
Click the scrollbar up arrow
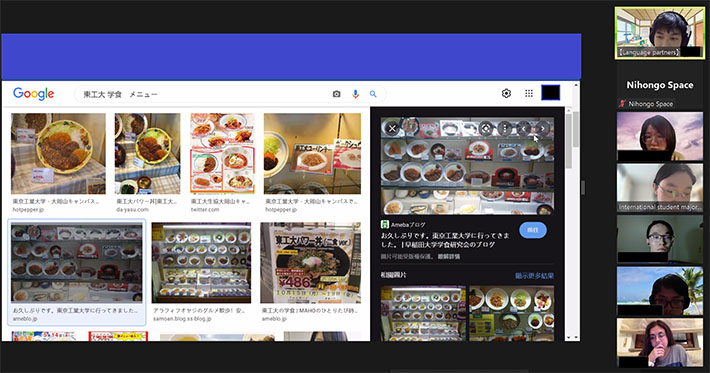[576, 85]
